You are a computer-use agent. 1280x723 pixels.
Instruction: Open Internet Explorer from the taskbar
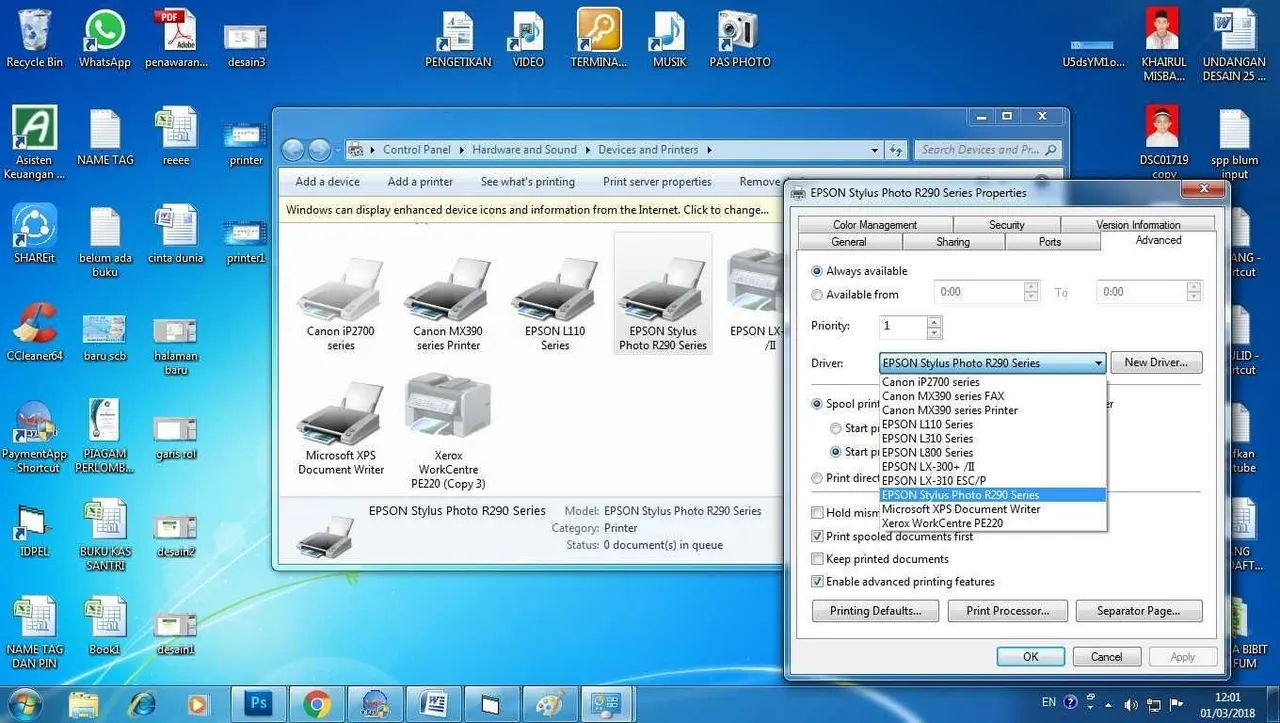click(x=142, y=703)
